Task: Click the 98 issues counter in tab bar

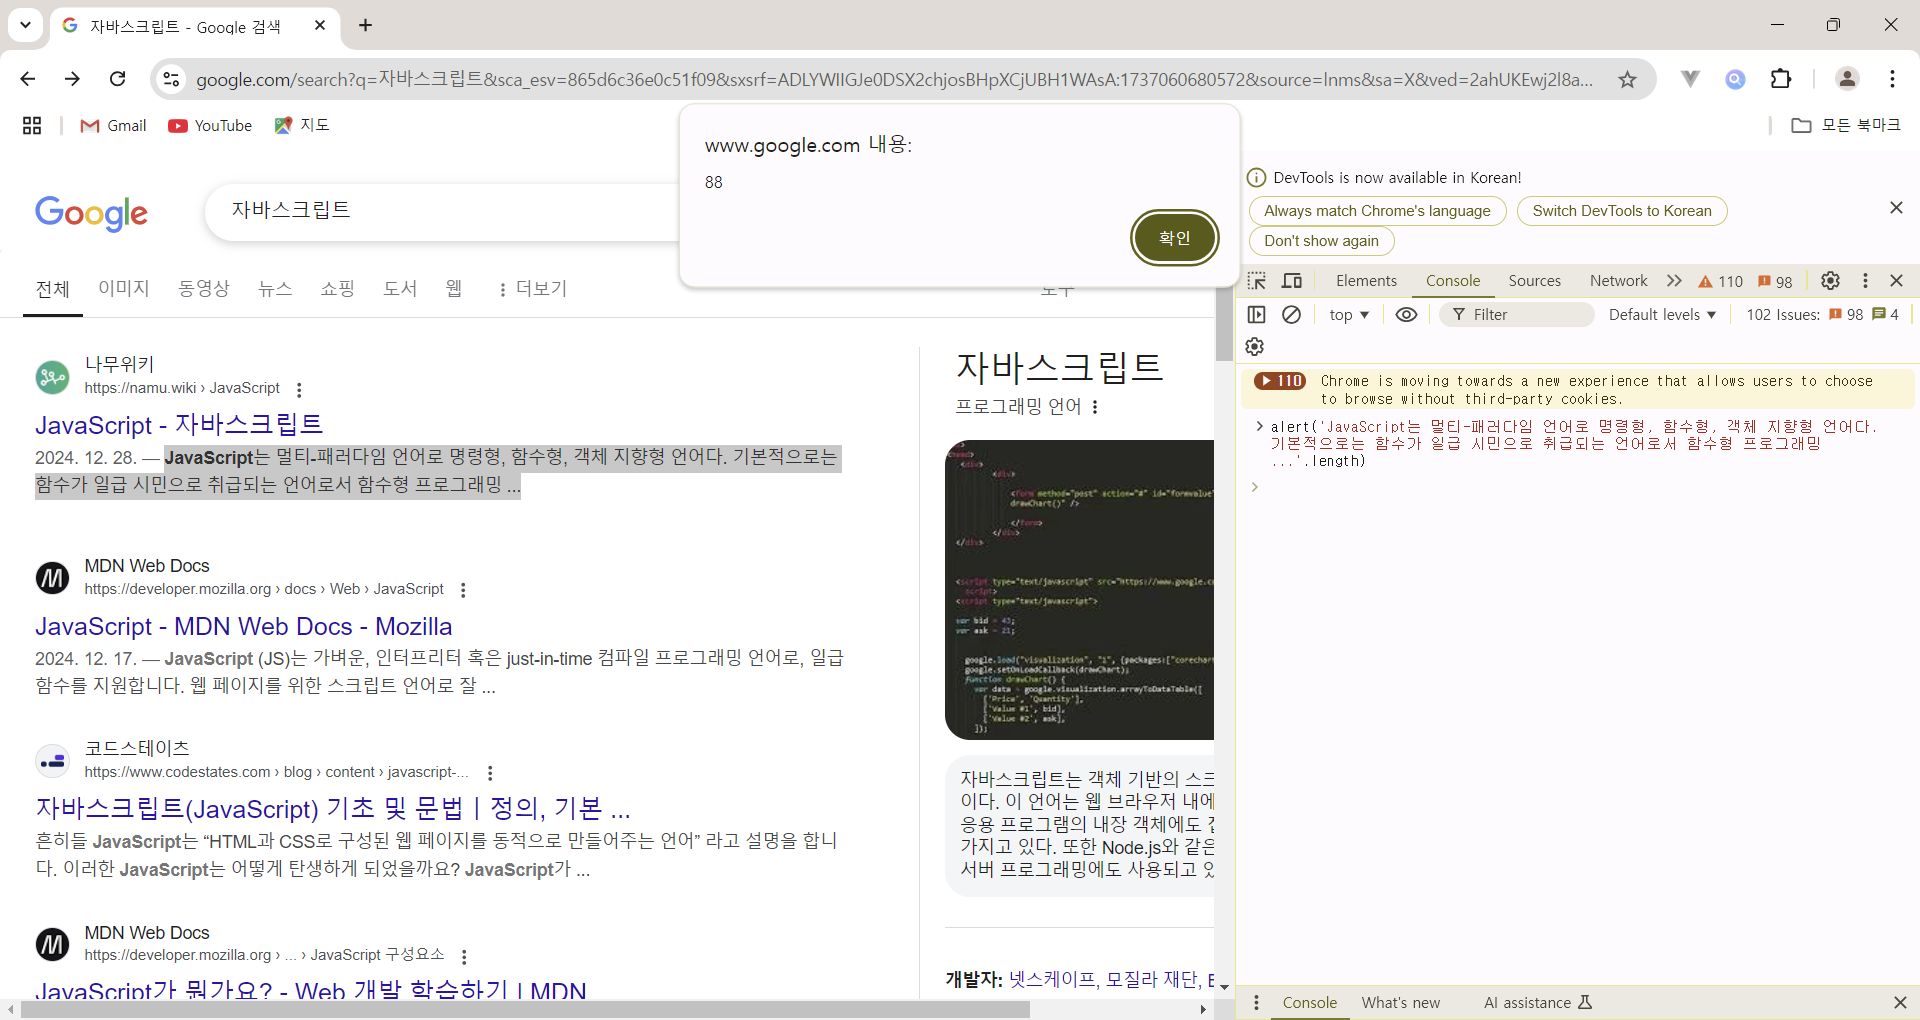Action: coord(1775,282)
